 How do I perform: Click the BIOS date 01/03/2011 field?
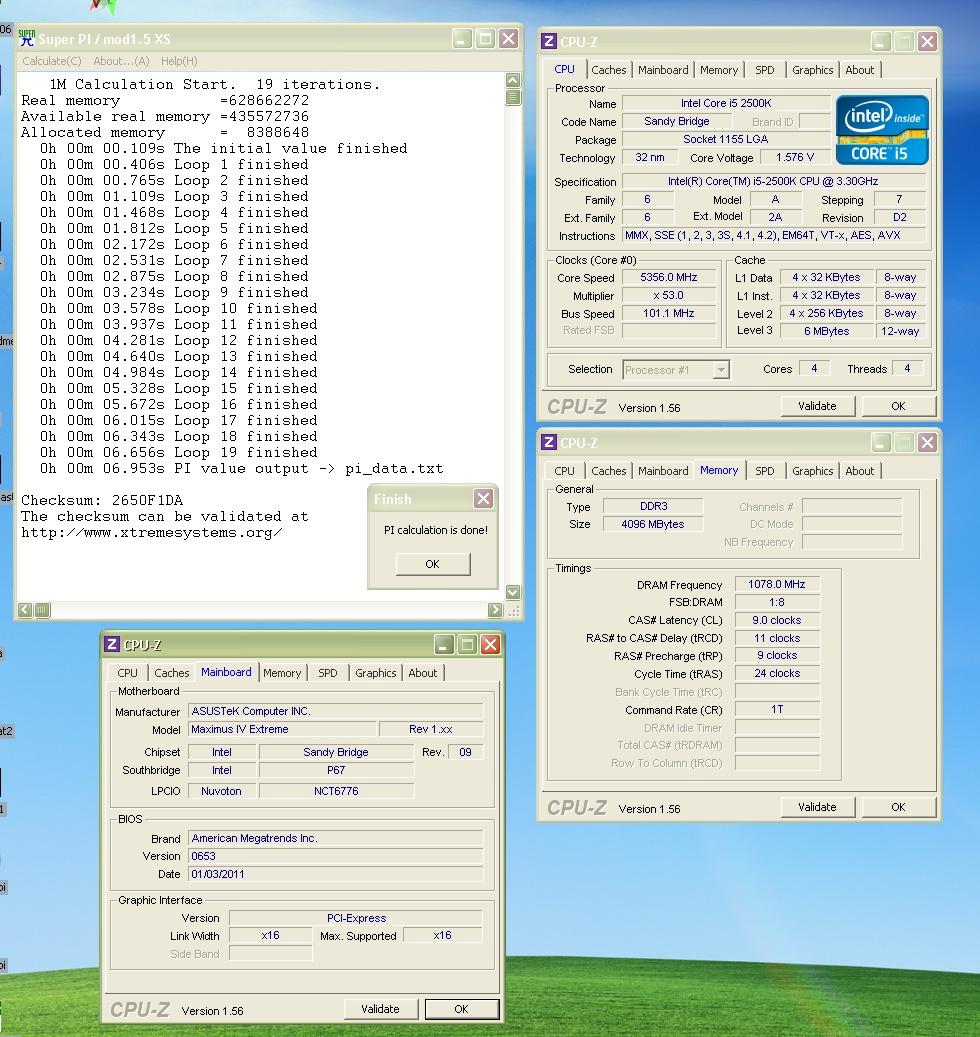336,874
